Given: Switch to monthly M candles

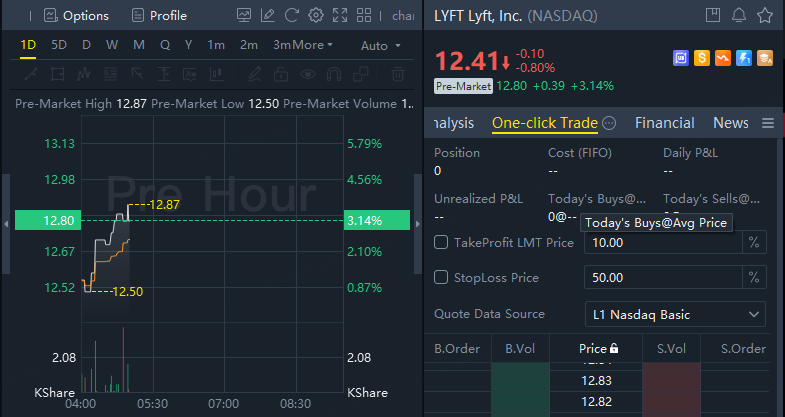Looking at the screenshot, I should tap(139, 45).
